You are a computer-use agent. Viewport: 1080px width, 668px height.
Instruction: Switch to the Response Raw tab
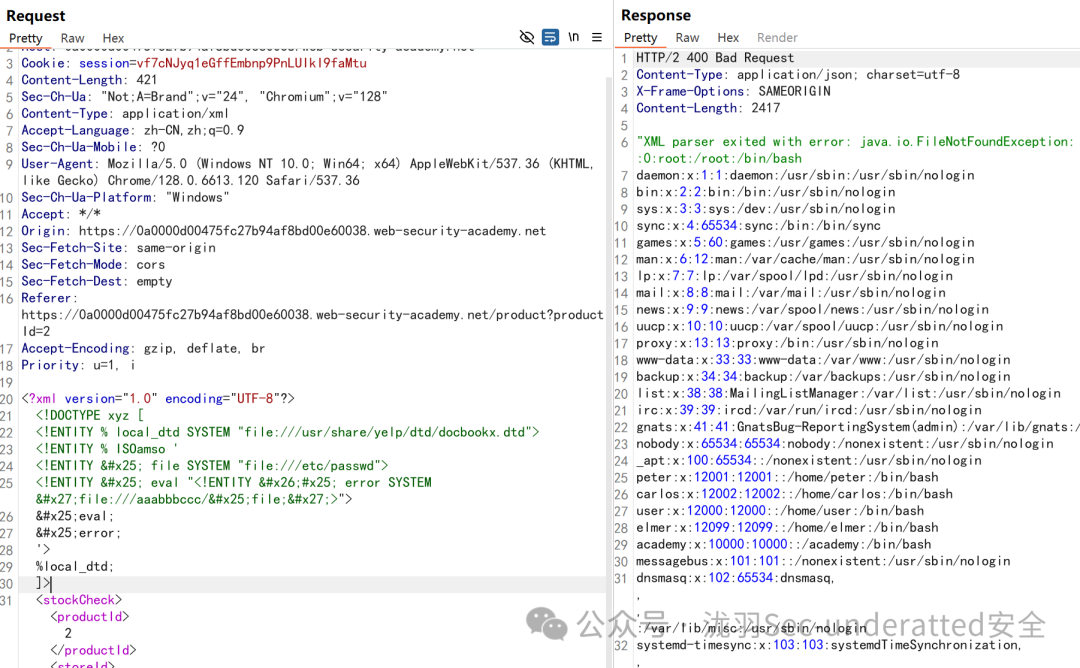tap(687, 38)
